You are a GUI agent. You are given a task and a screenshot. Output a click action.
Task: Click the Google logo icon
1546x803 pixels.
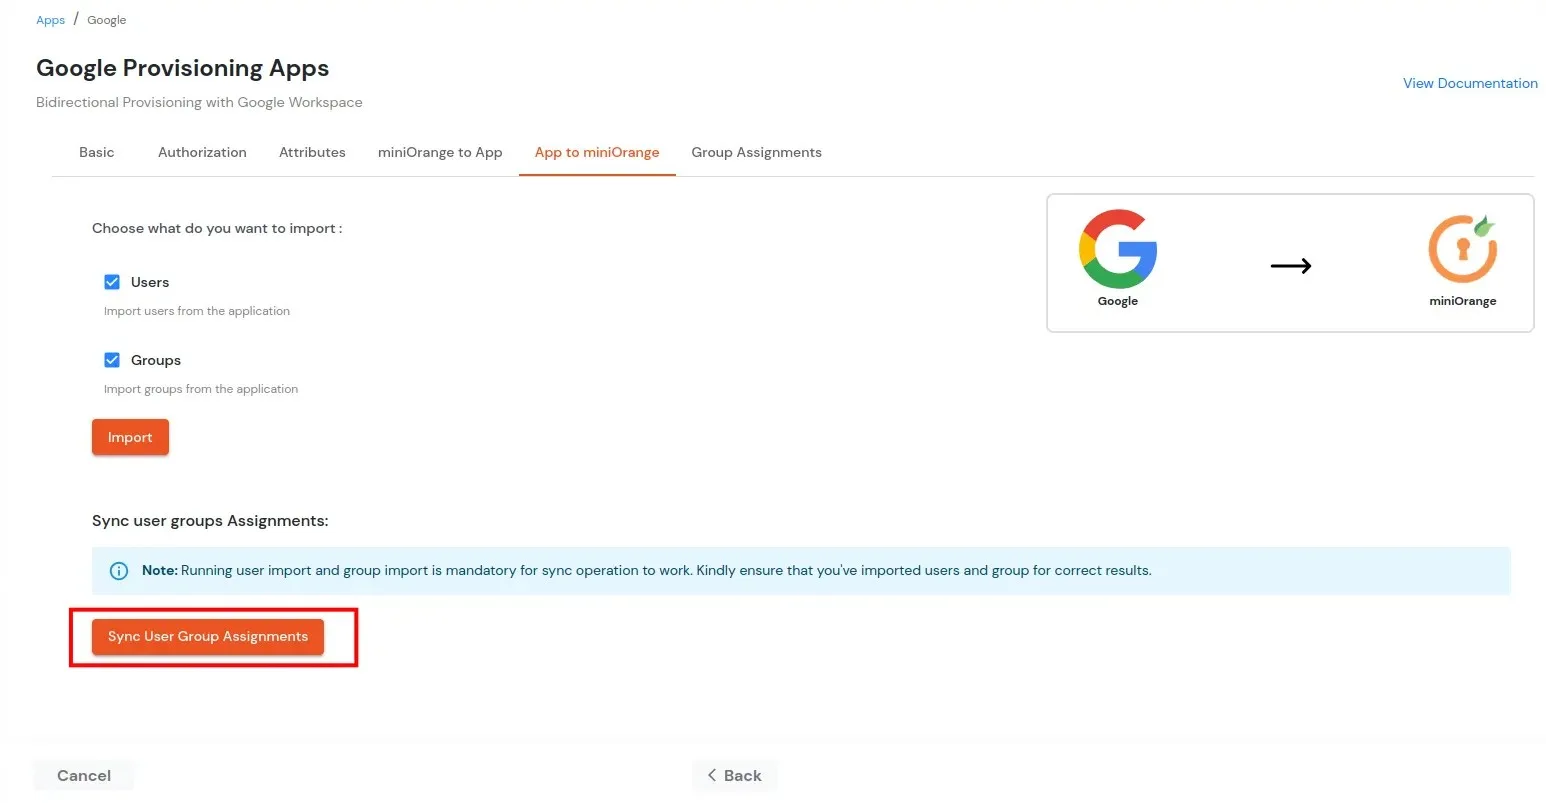click(x=1117, y=248)
